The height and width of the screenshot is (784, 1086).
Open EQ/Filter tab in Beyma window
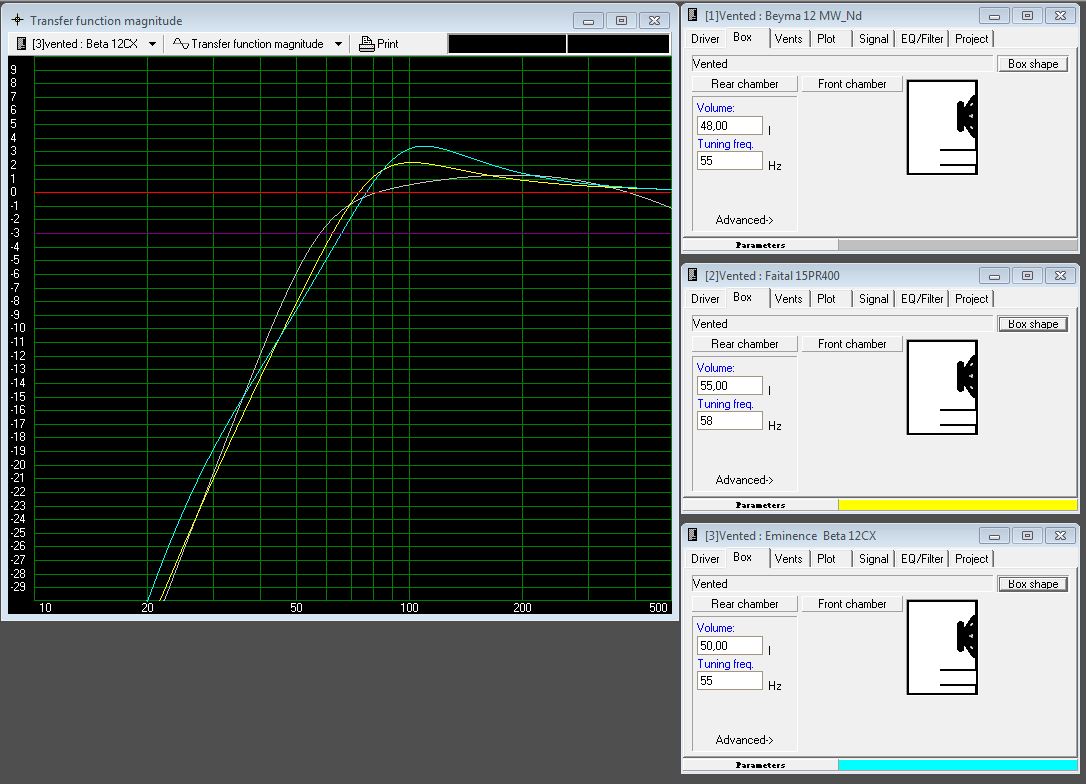coord(922,39)
